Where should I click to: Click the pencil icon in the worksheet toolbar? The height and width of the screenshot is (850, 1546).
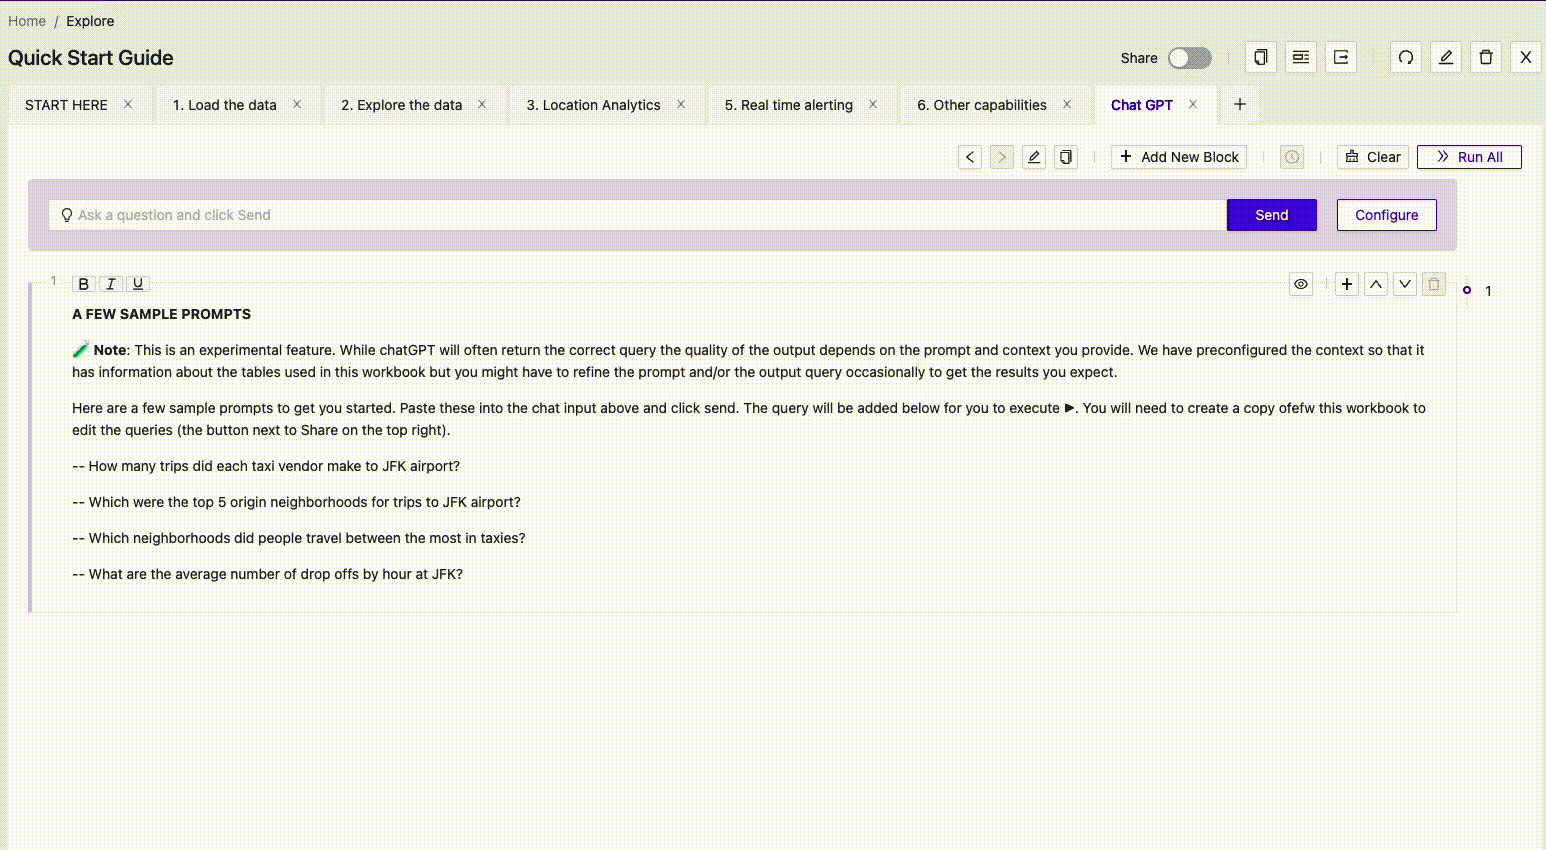point(1034,157)
